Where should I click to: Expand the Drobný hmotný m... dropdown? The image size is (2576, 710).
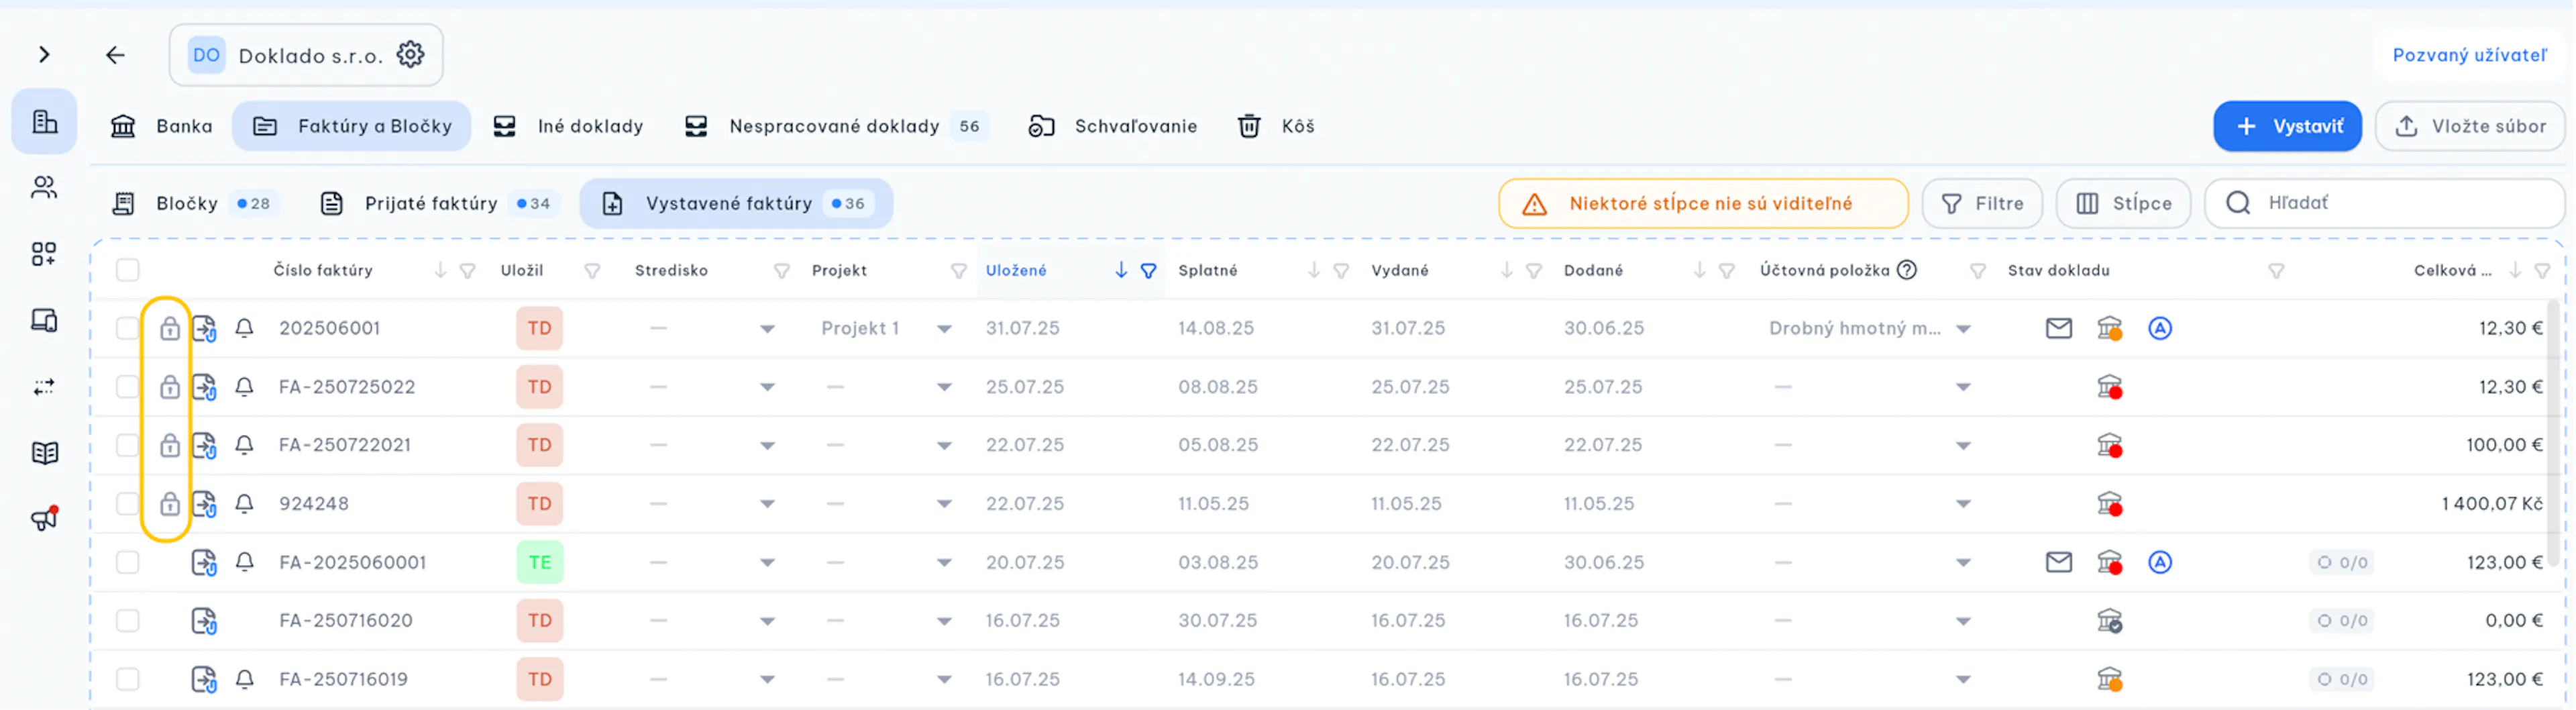1963,329
